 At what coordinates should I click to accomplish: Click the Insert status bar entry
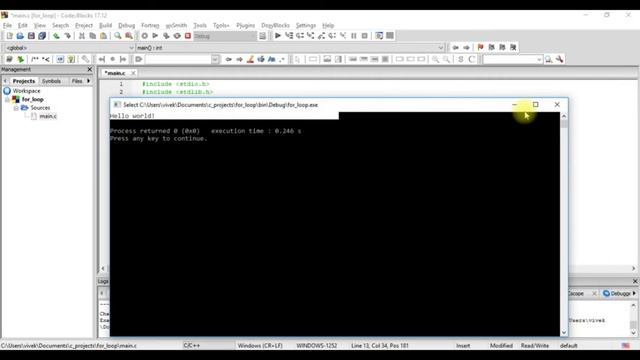tap(463, 346)
